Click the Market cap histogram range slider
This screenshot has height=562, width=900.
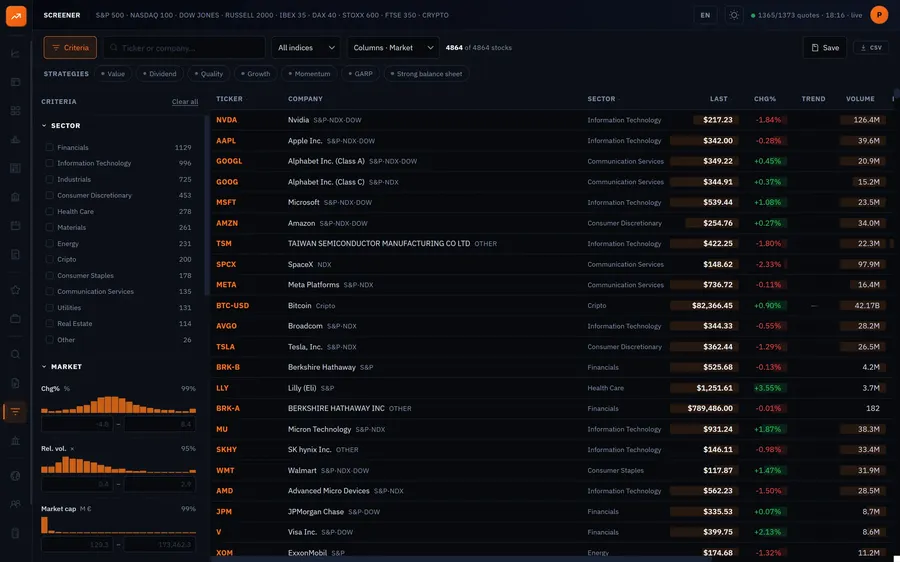click(119, 525)
